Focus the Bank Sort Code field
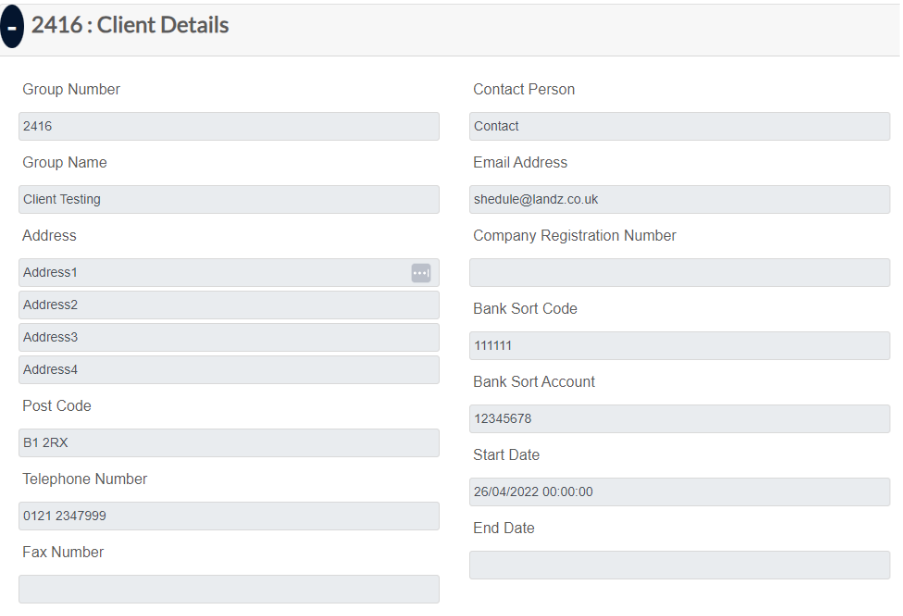The height and width of the screenshot is (616, 903). (x=679, y=346)
